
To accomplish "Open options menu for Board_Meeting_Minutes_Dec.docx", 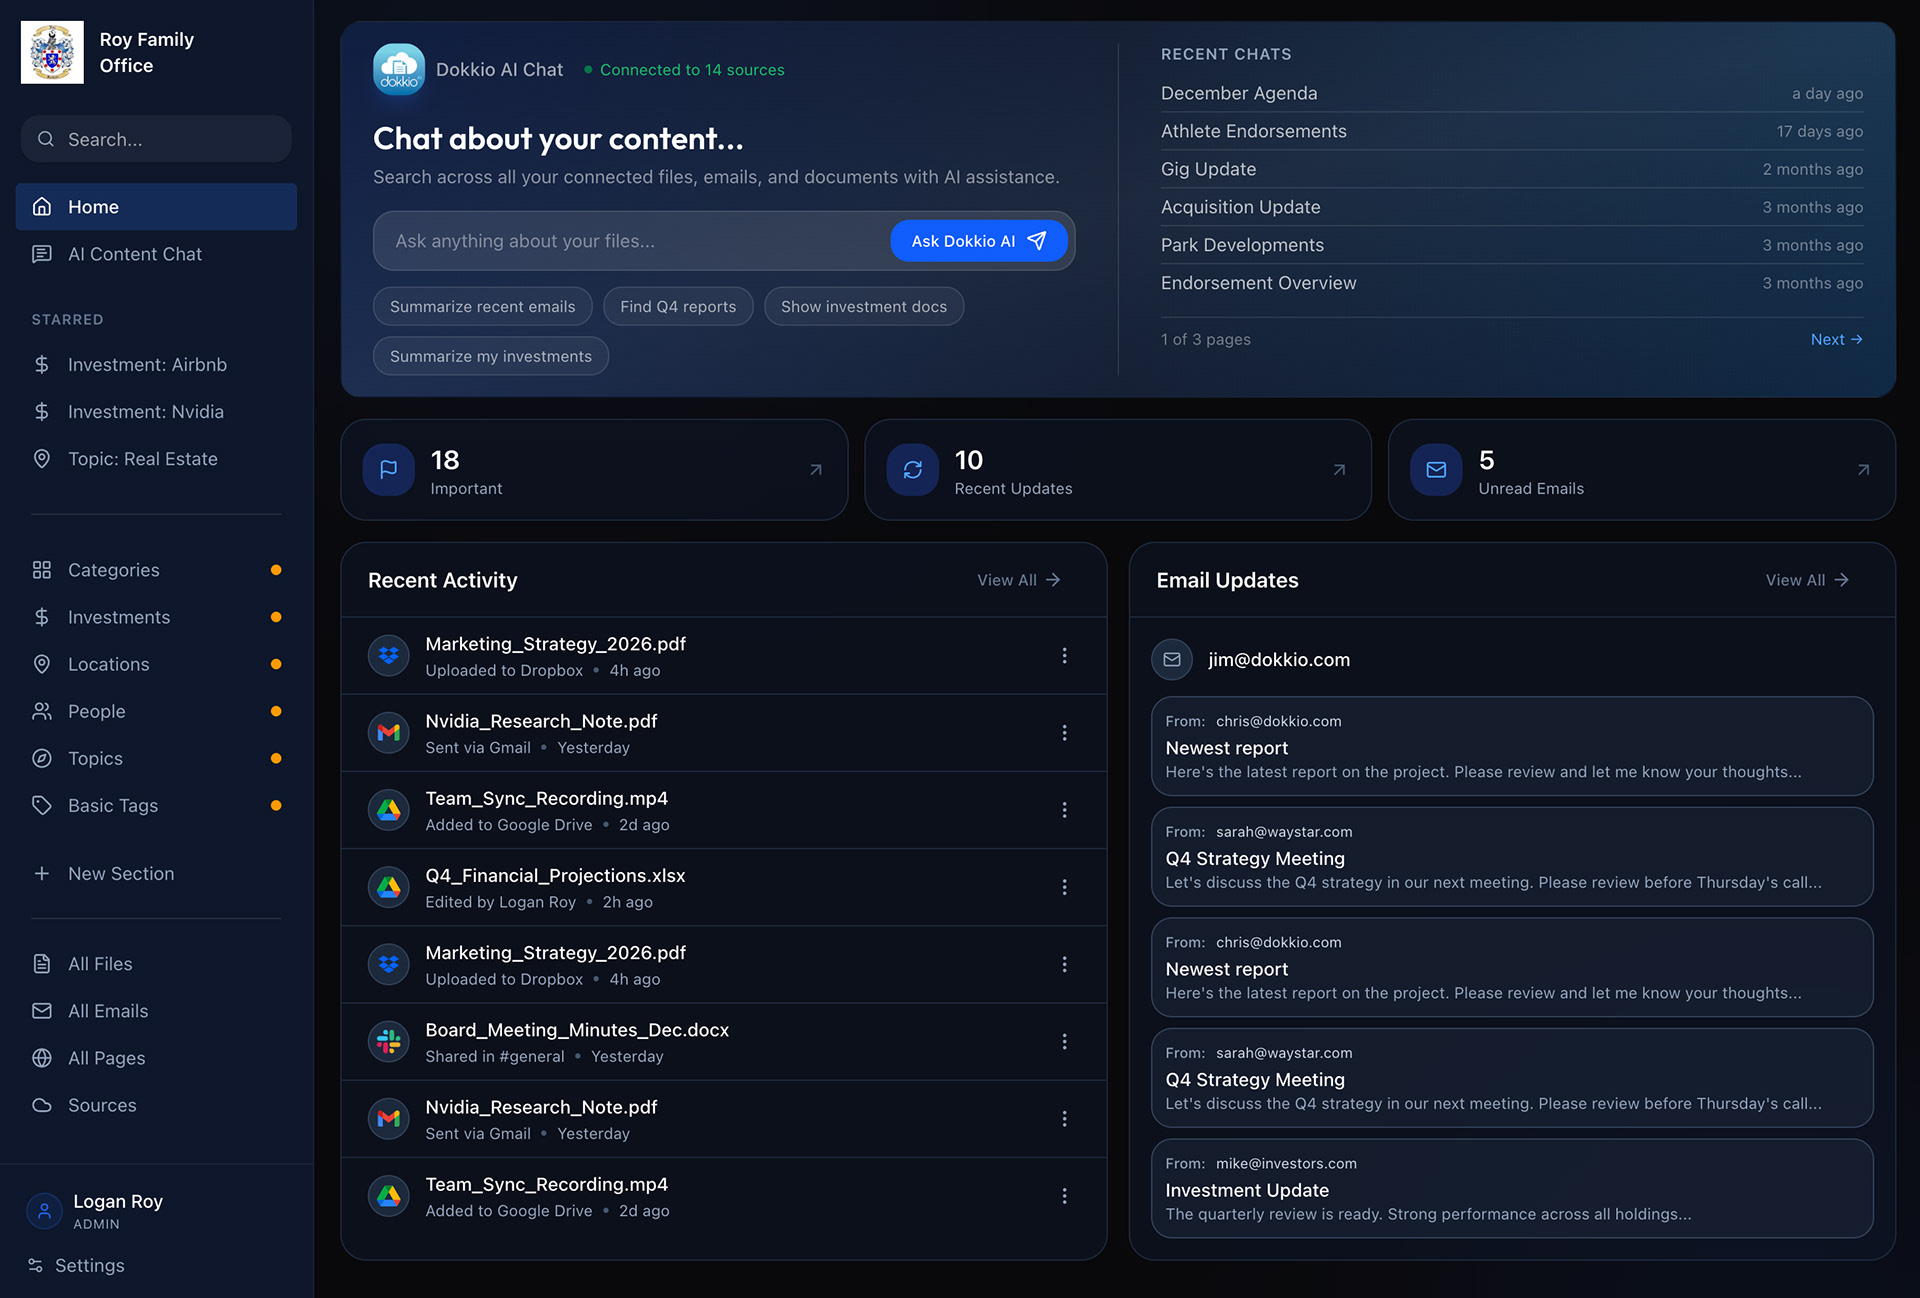I will [1064, 1042].
